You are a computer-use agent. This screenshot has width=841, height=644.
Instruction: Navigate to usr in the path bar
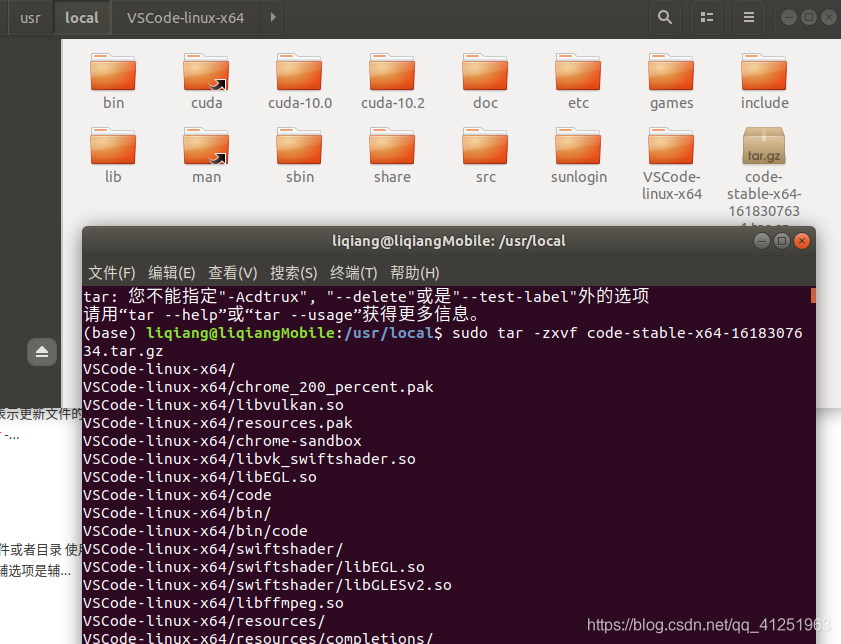point(29,17)
